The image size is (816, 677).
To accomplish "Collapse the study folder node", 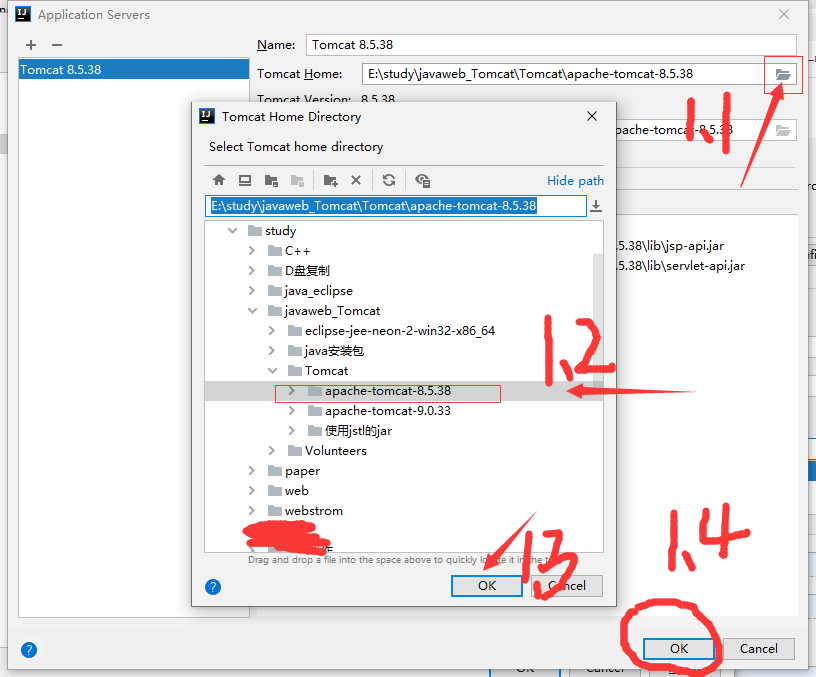I will pyautogui.click(x=233, y=231).
